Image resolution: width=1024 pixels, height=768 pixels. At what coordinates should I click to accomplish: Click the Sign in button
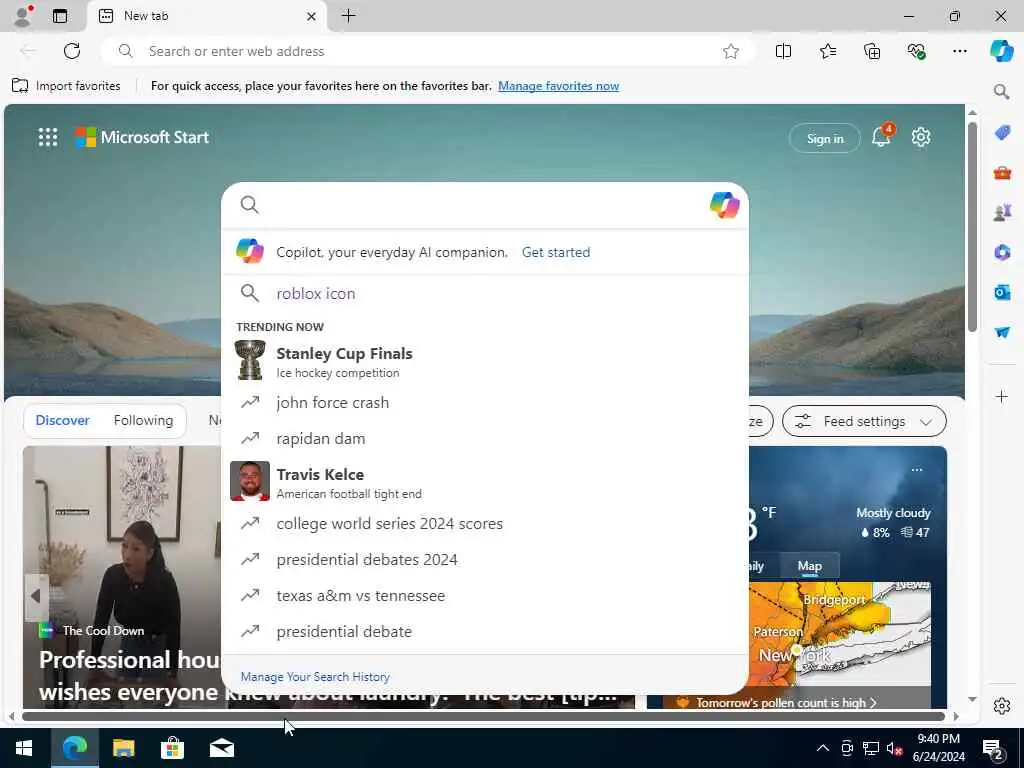tap(825, 138)
